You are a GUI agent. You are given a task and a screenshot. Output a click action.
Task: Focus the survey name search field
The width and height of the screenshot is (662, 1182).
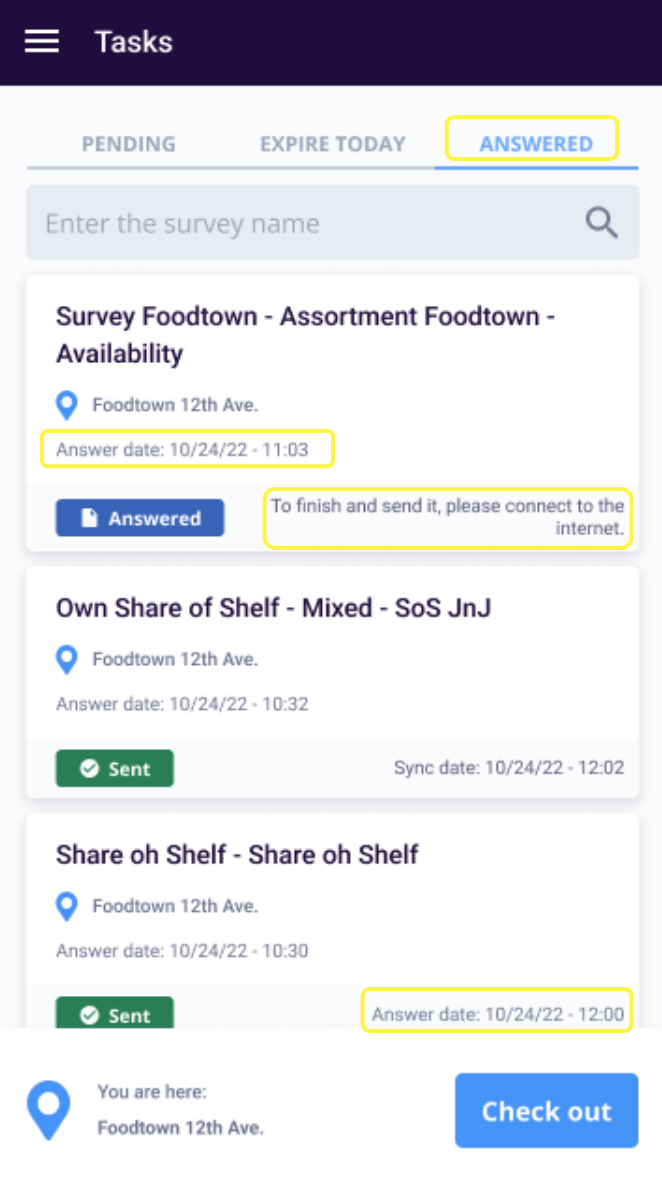click(300, 222)
